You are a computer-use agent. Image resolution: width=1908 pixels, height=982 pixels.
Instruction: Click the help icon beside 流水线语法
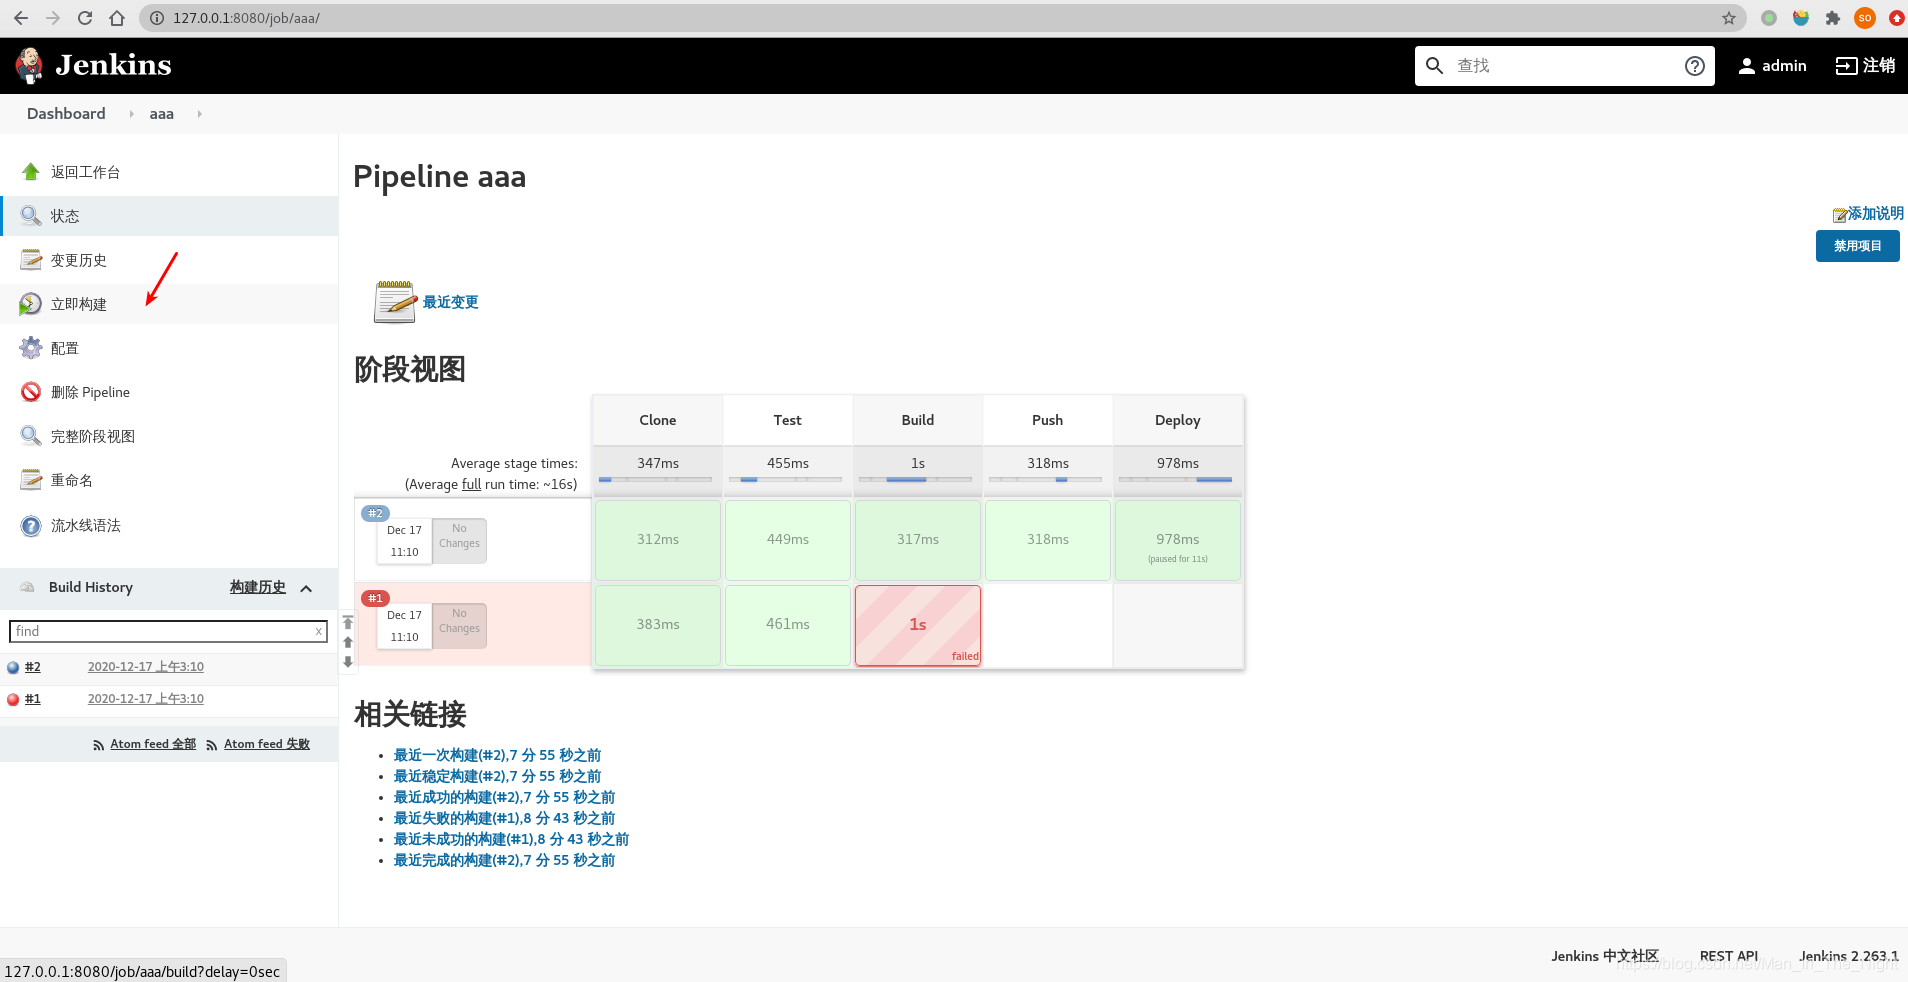[x=31, y=525]
